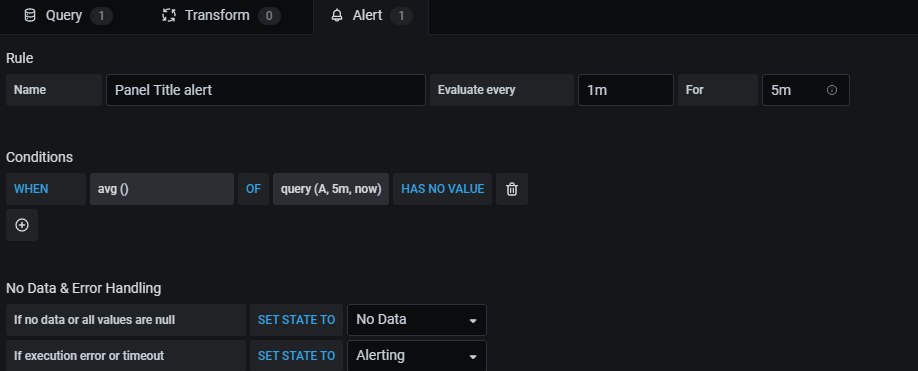This screenshot has width=918, height=371.
Task: Click the No Data & Error Handling heading
Action: tap(83, 288)
